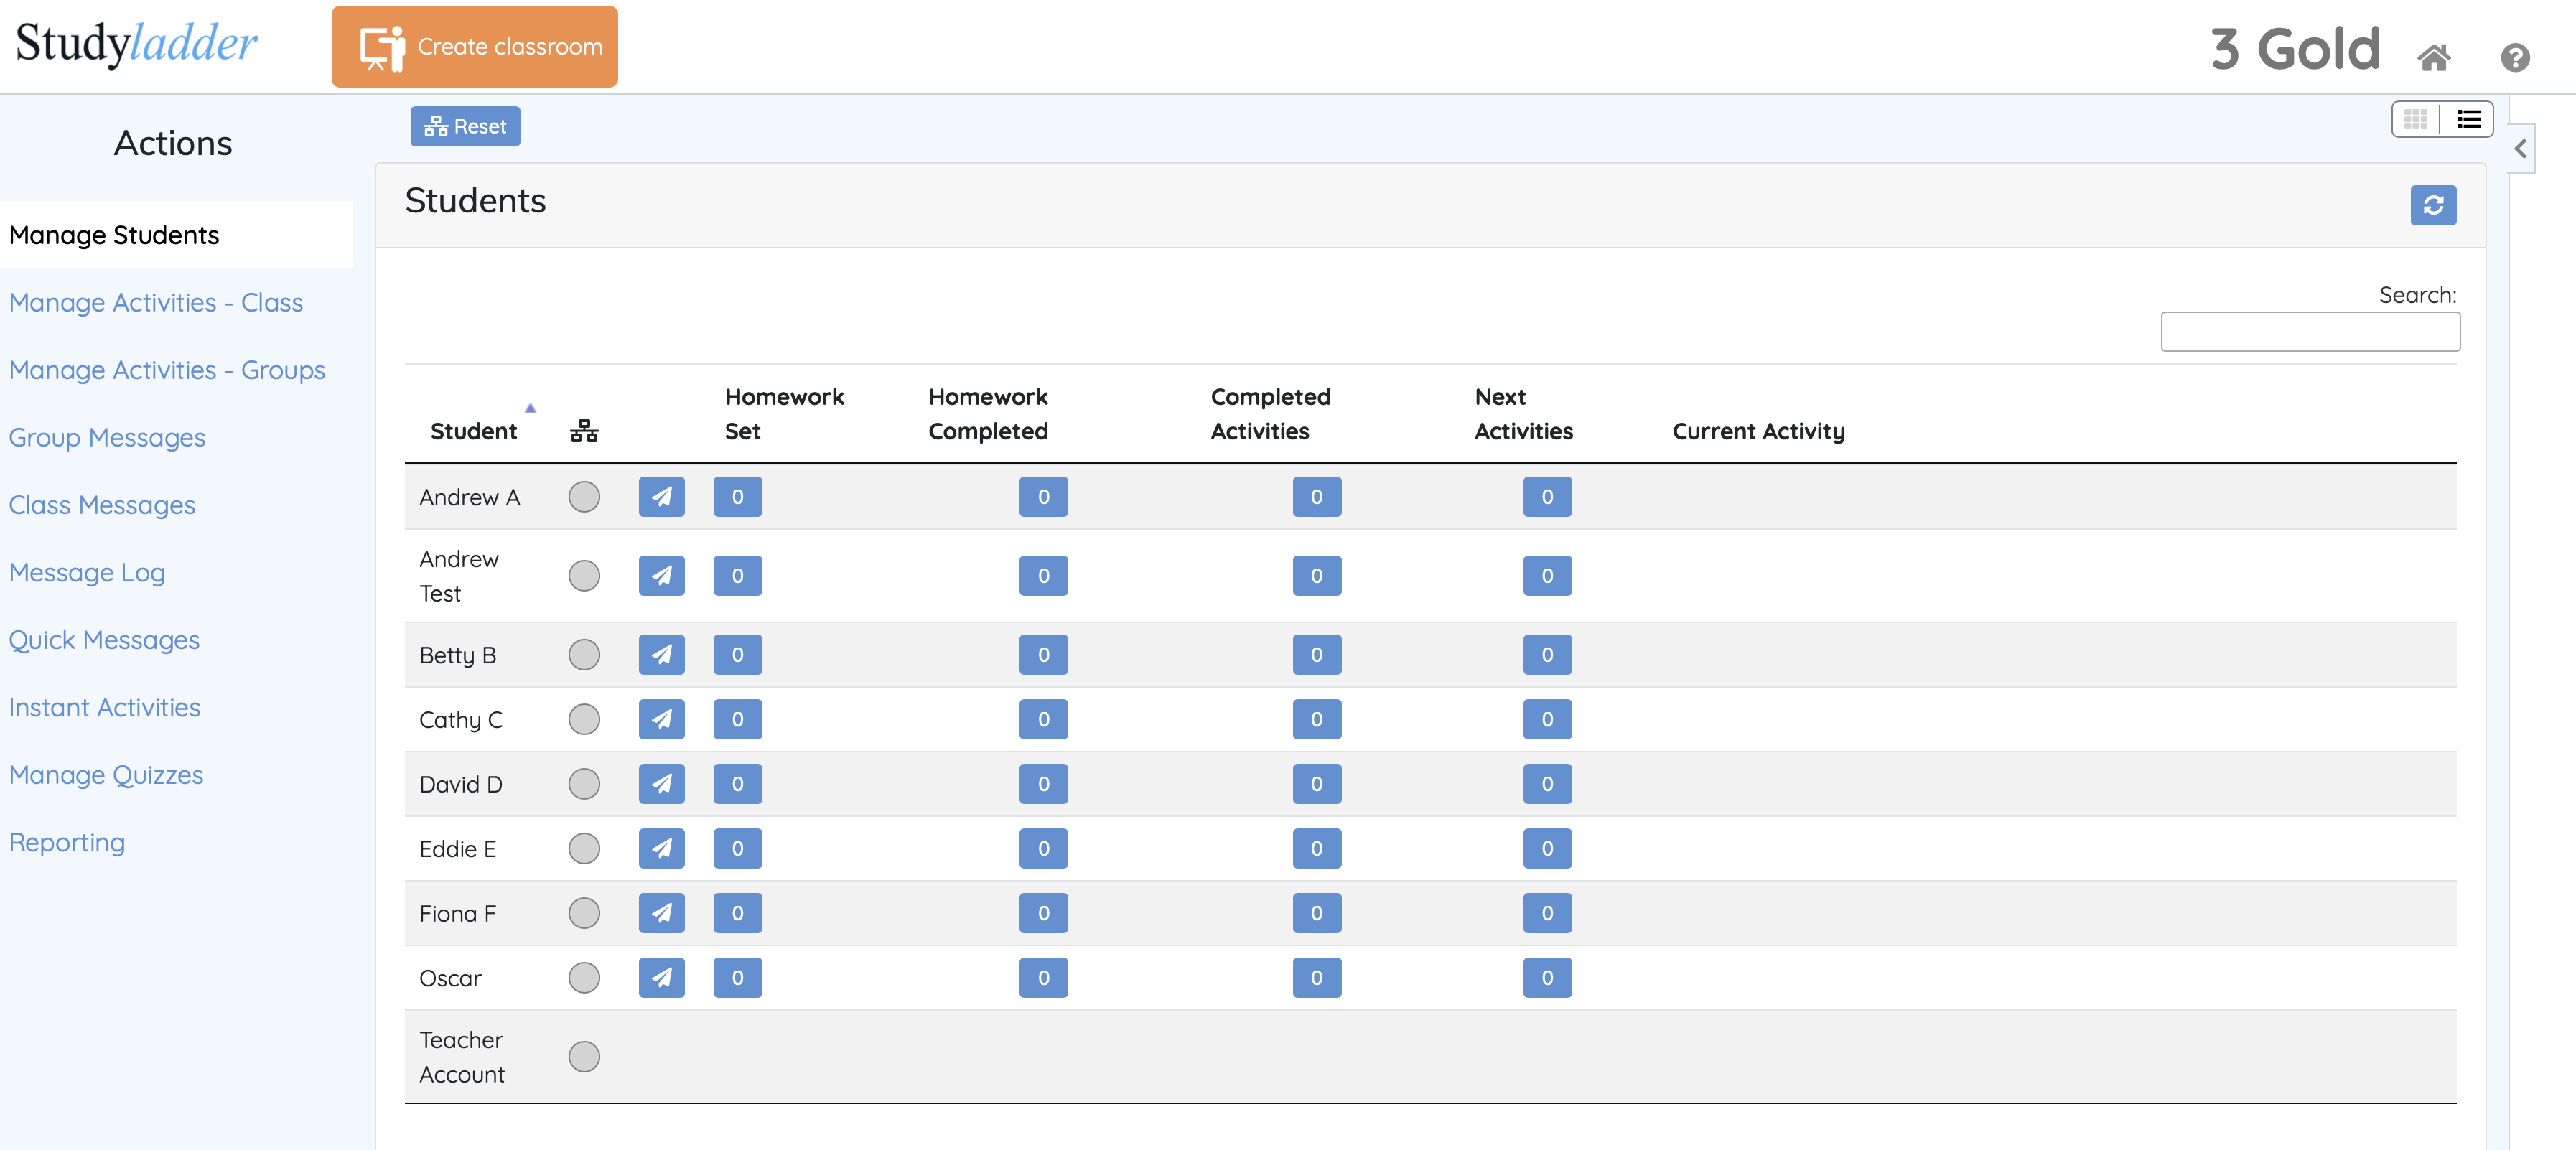Switch to list view layout

(2467, 120)
